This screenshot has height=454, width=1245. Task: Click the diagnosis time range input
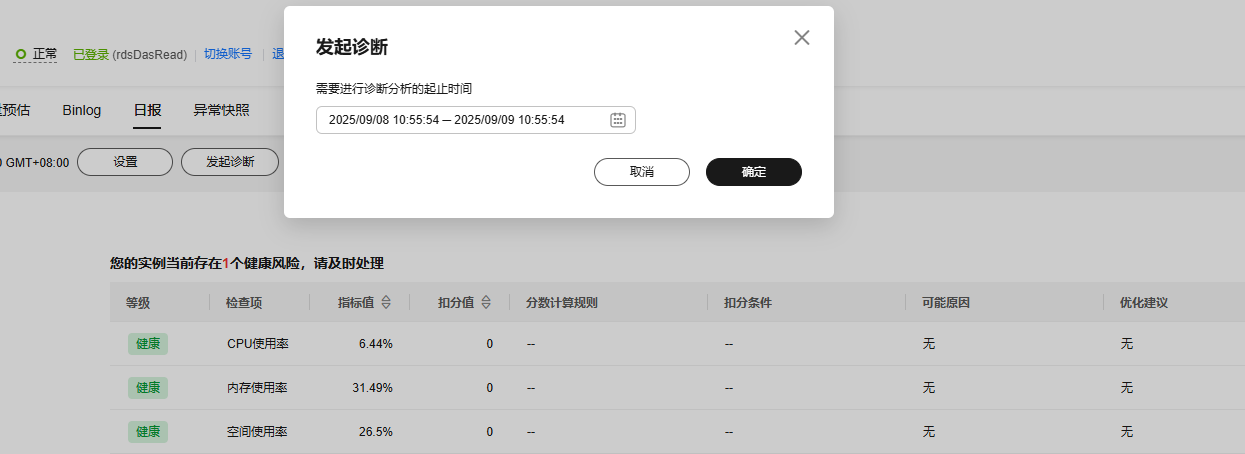[x=460, y=120]
